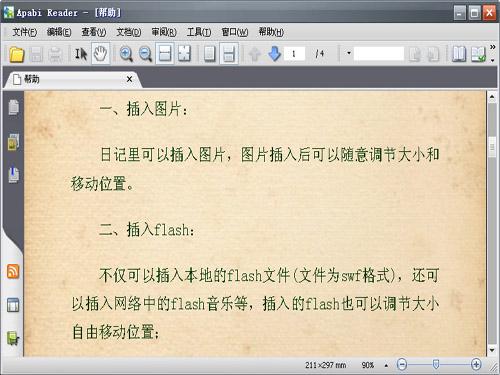The image size is (500, 375).
Task: Toggle fit width view
Action: 164,54
